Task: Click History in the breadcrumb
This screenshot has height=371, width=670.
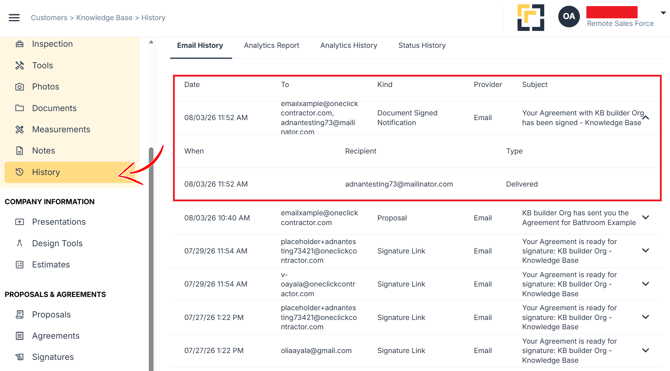Action: click(153, 18)
